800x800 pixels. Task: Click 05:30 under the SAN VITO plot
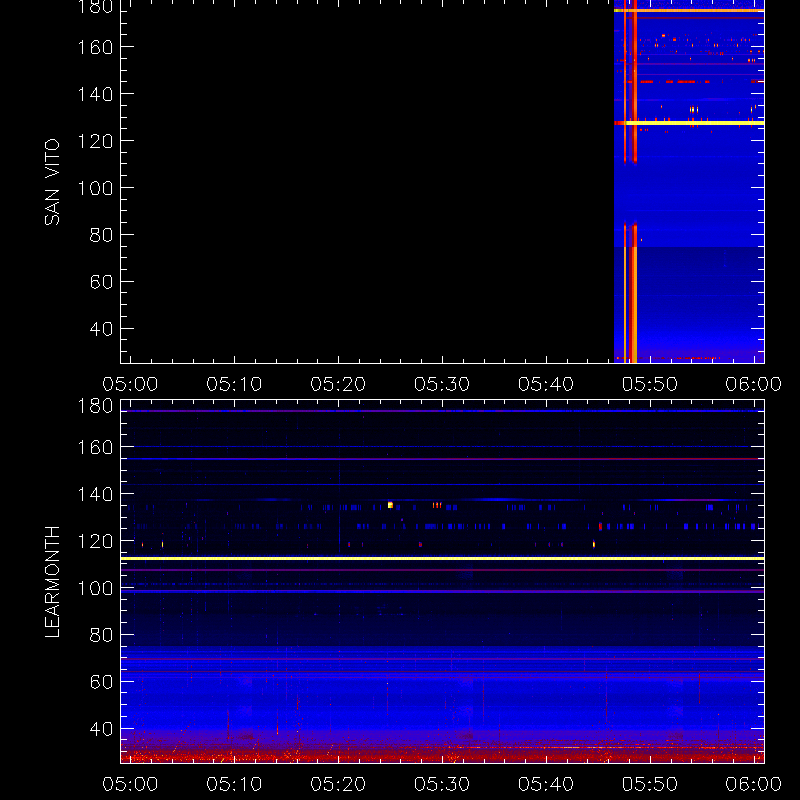click(x=442, y=384)
